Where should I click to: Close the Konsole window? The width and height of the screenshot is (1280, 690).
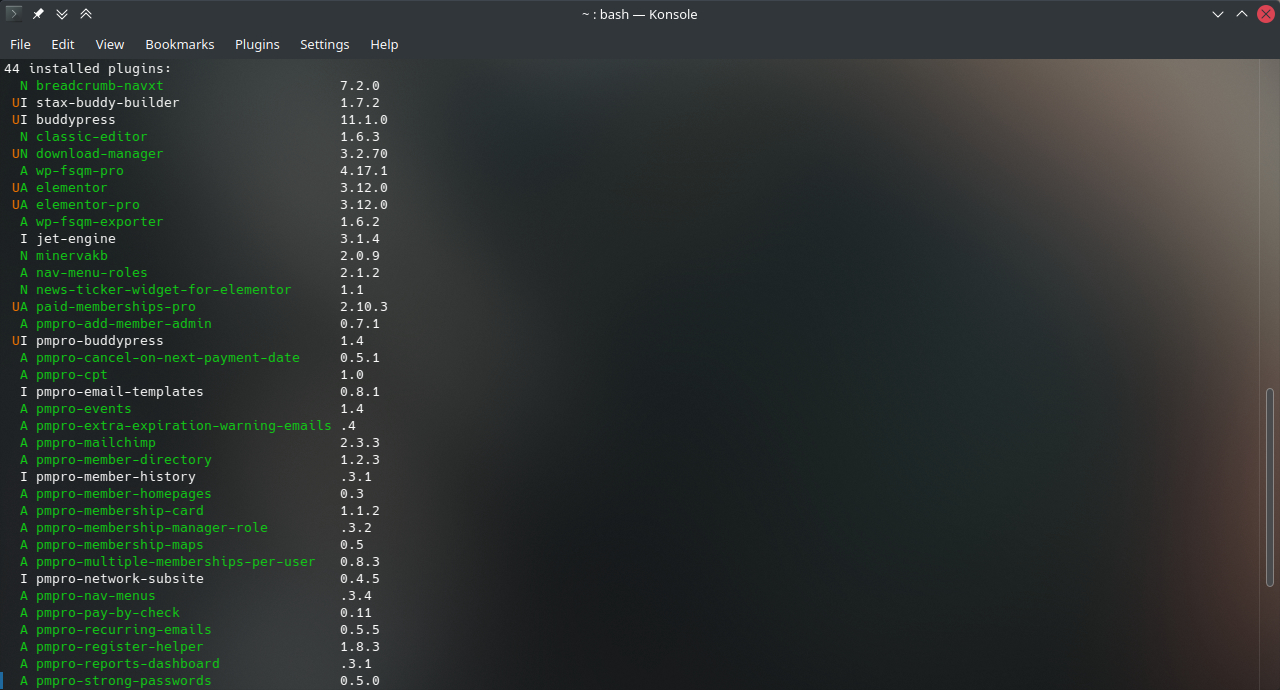(1265, 14)
